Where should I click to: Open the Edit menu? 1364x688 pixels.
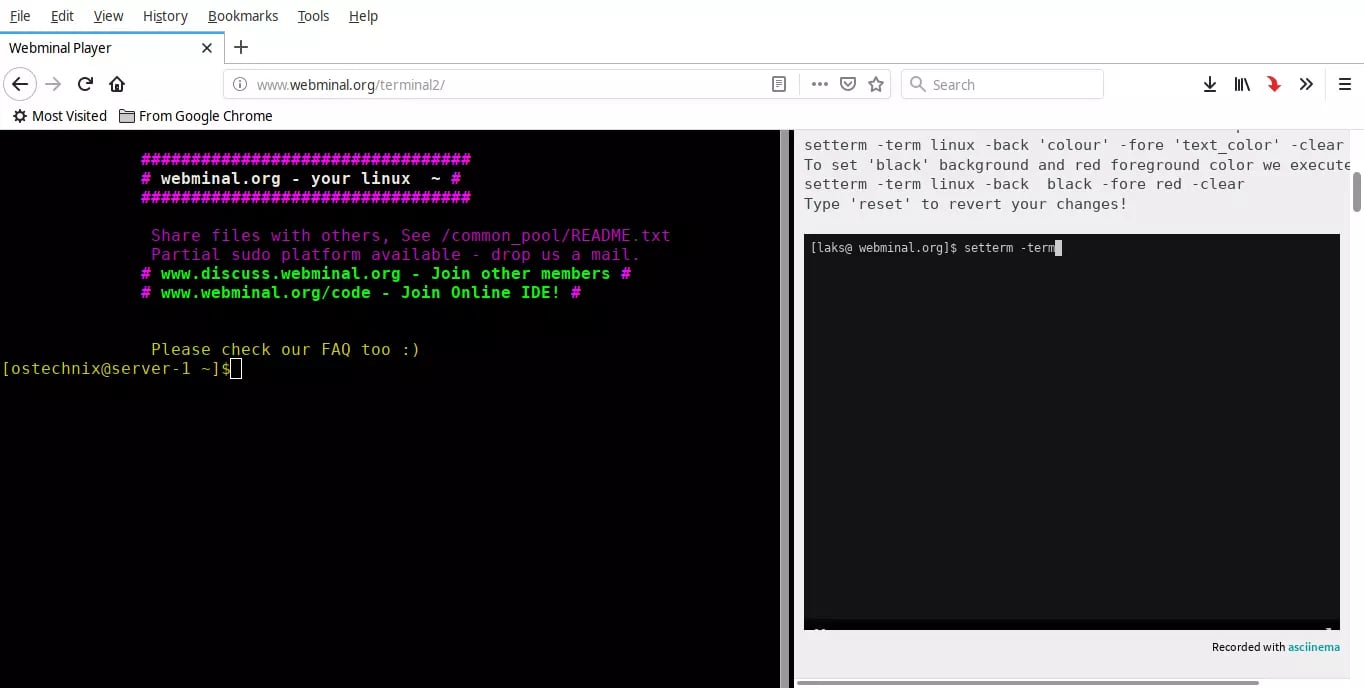[62, 16]
